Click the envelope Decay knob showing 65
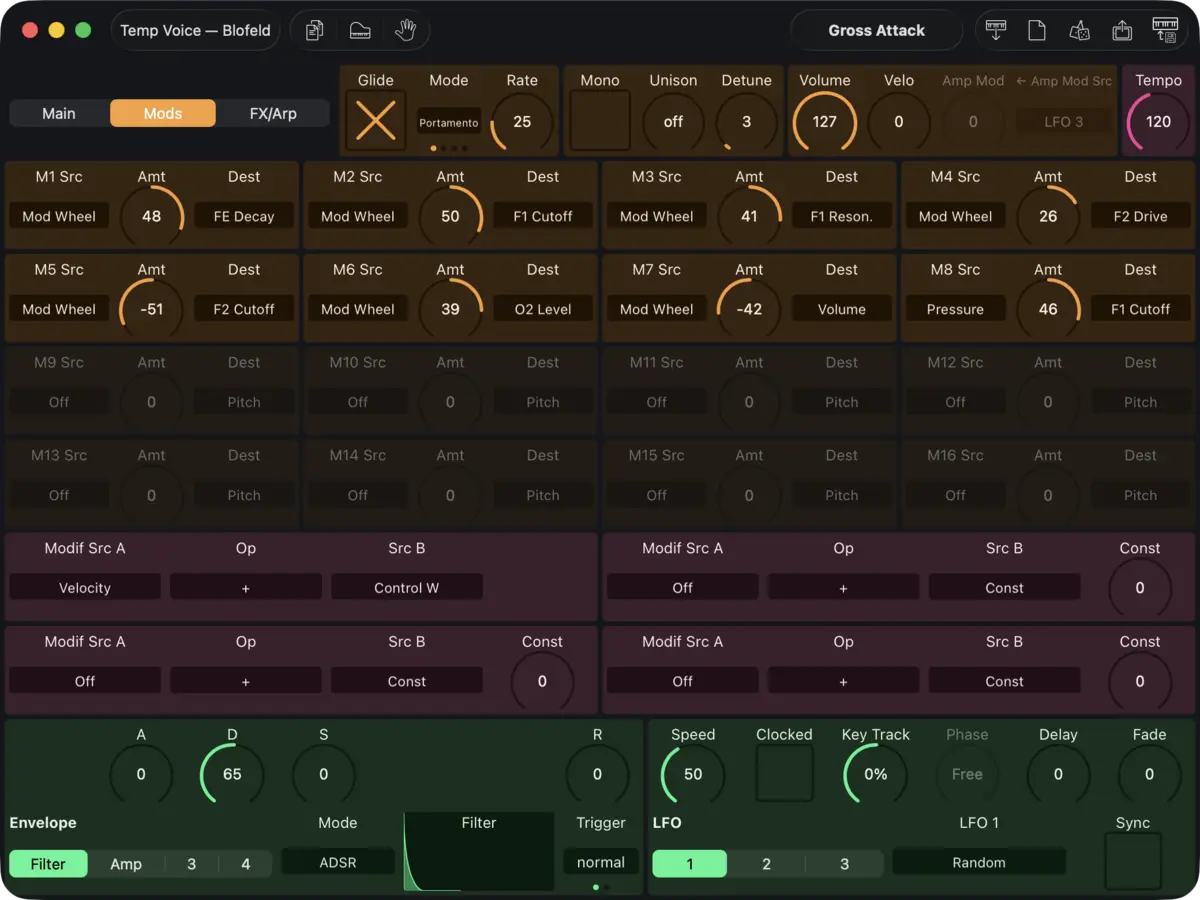 pyautogui.click(x=232, y=774)
